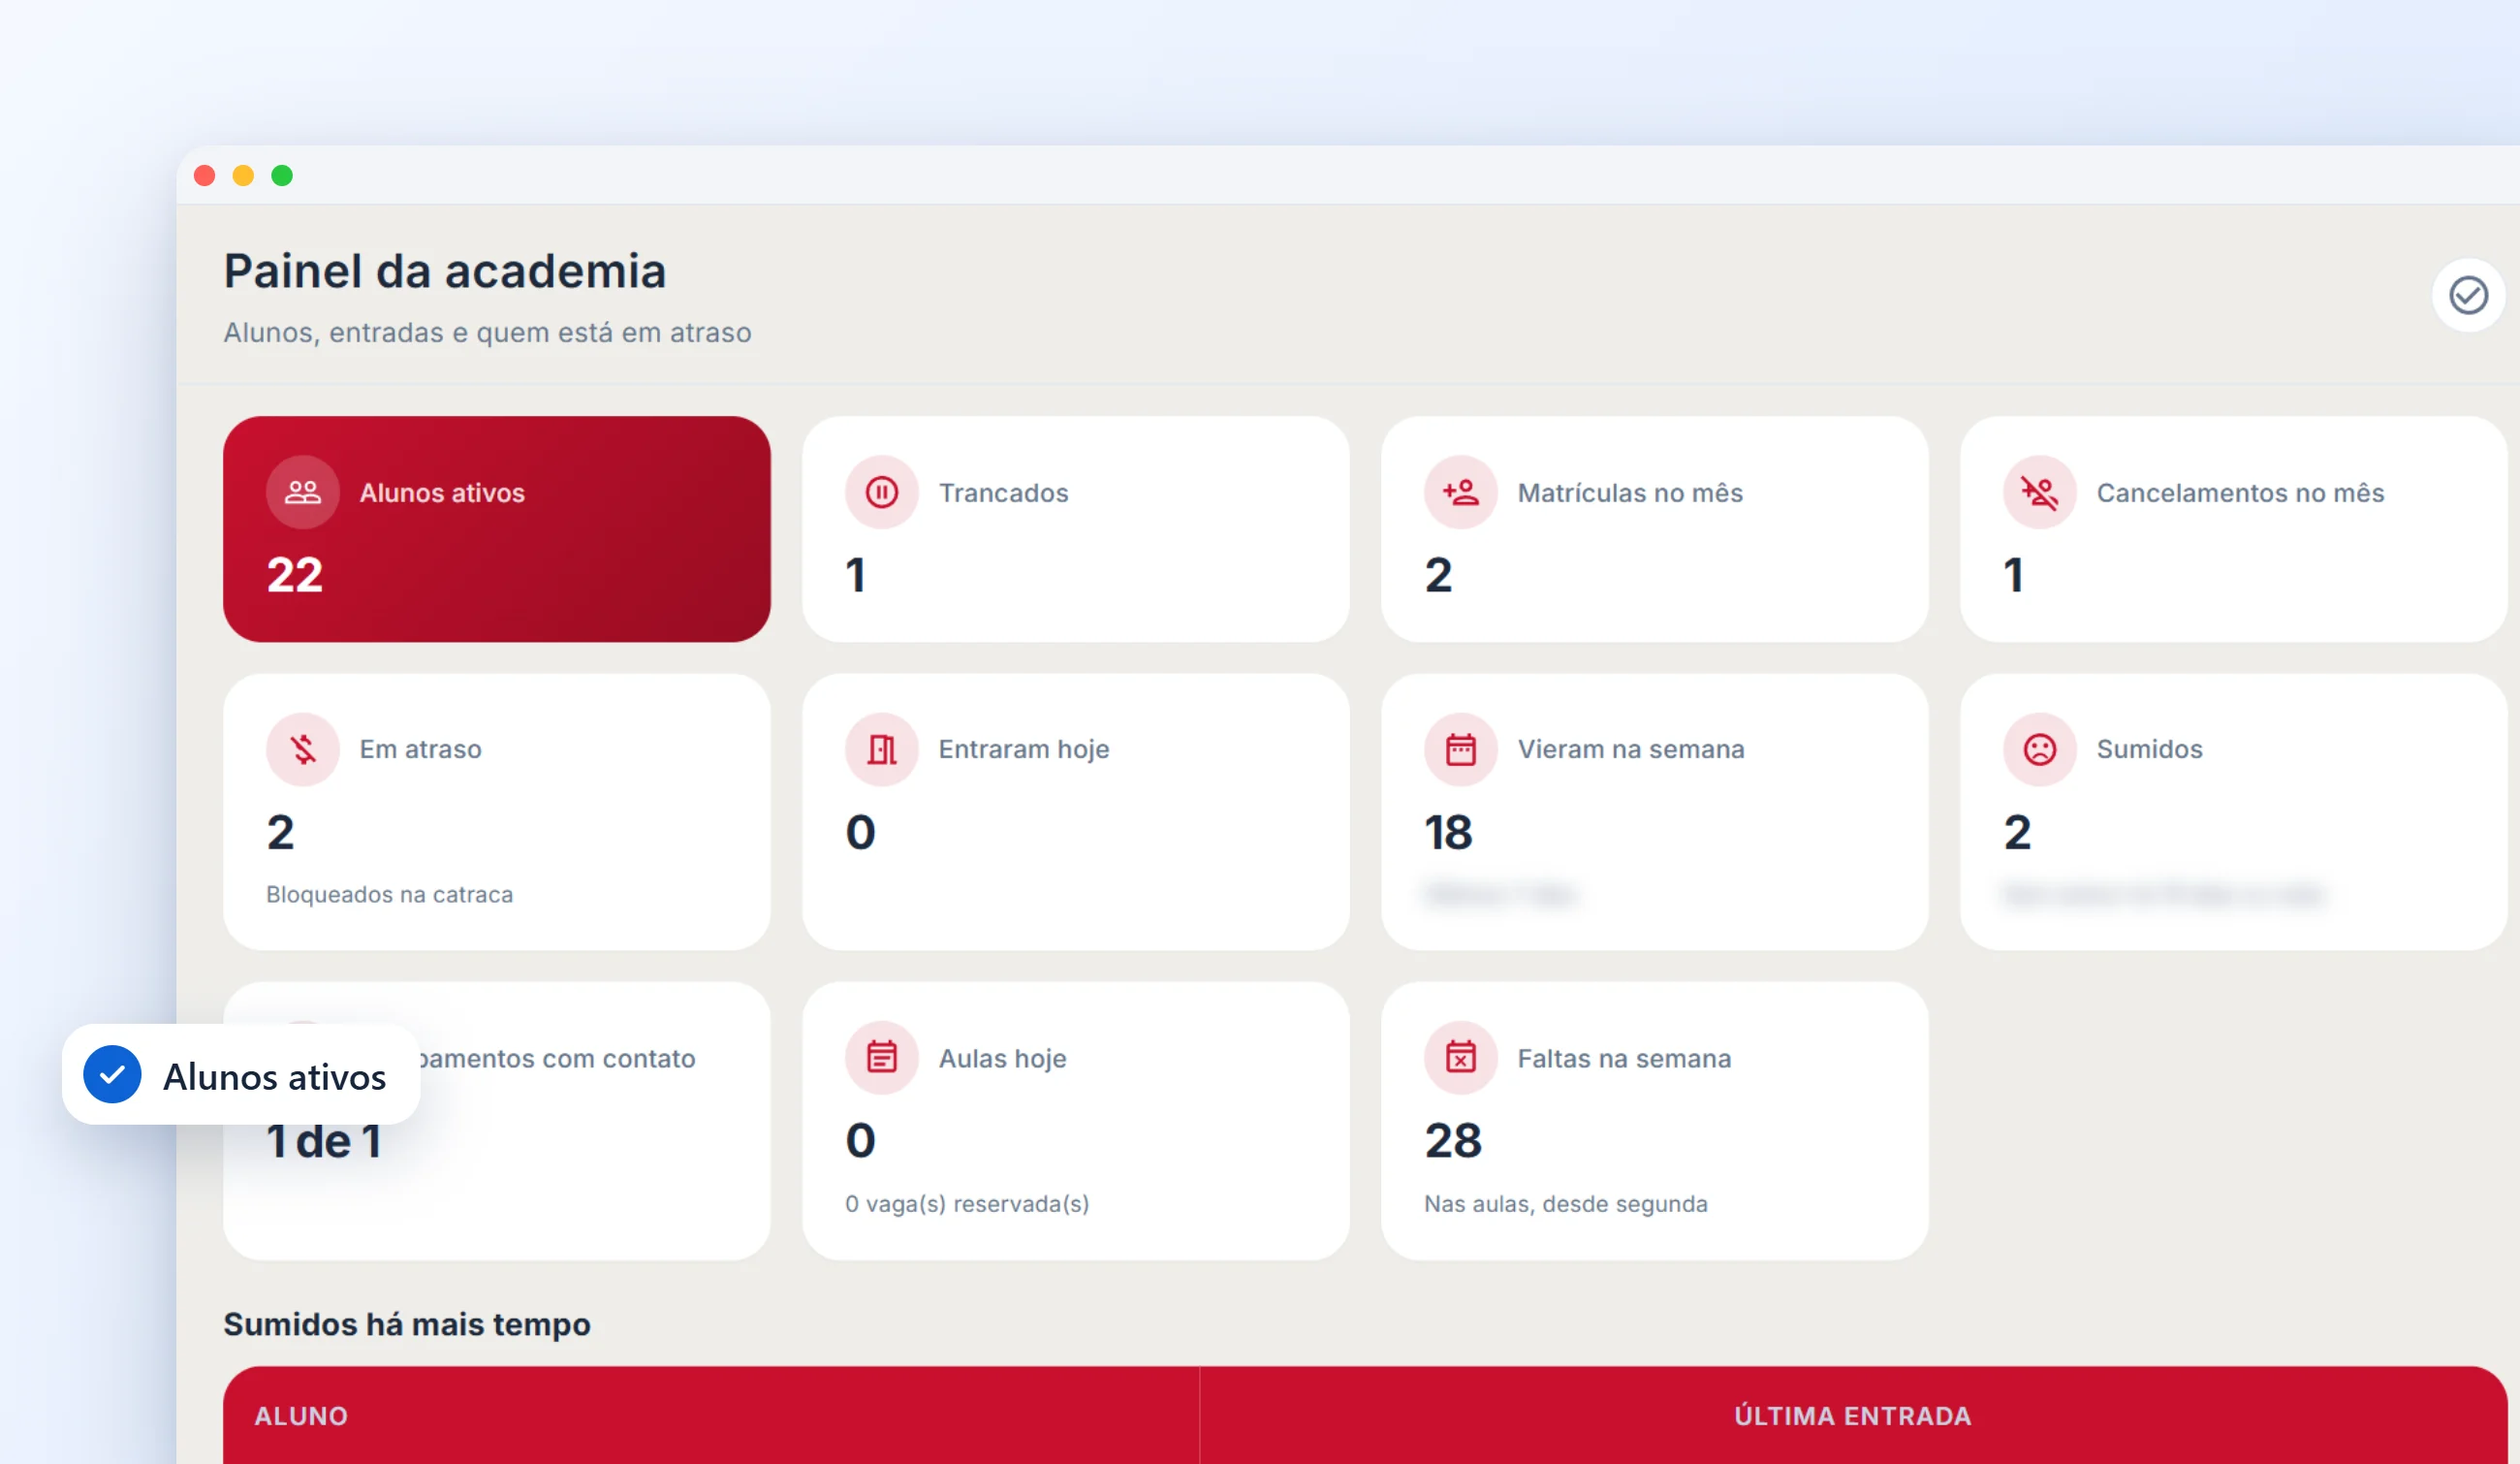
Task: Click the 0 vaga(s) reservada(s) text
Action: point(967,1203)
